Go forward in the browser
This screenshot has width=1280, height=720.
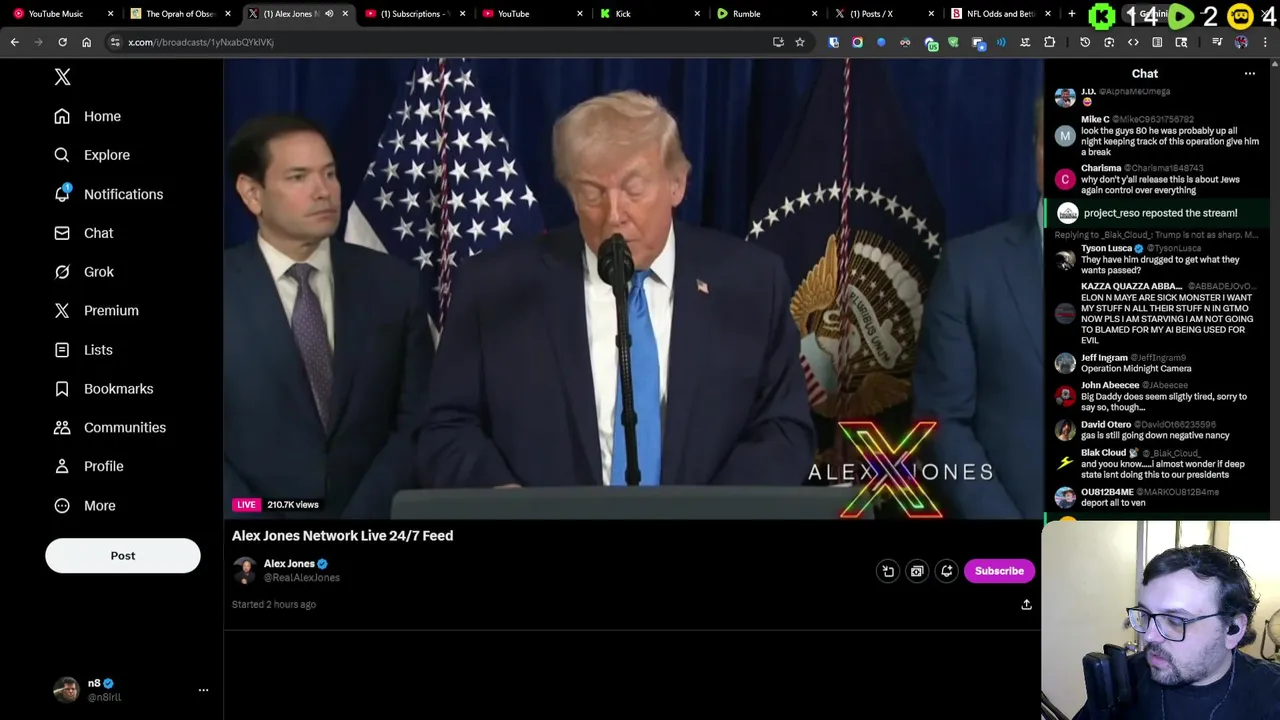[38, 42]
